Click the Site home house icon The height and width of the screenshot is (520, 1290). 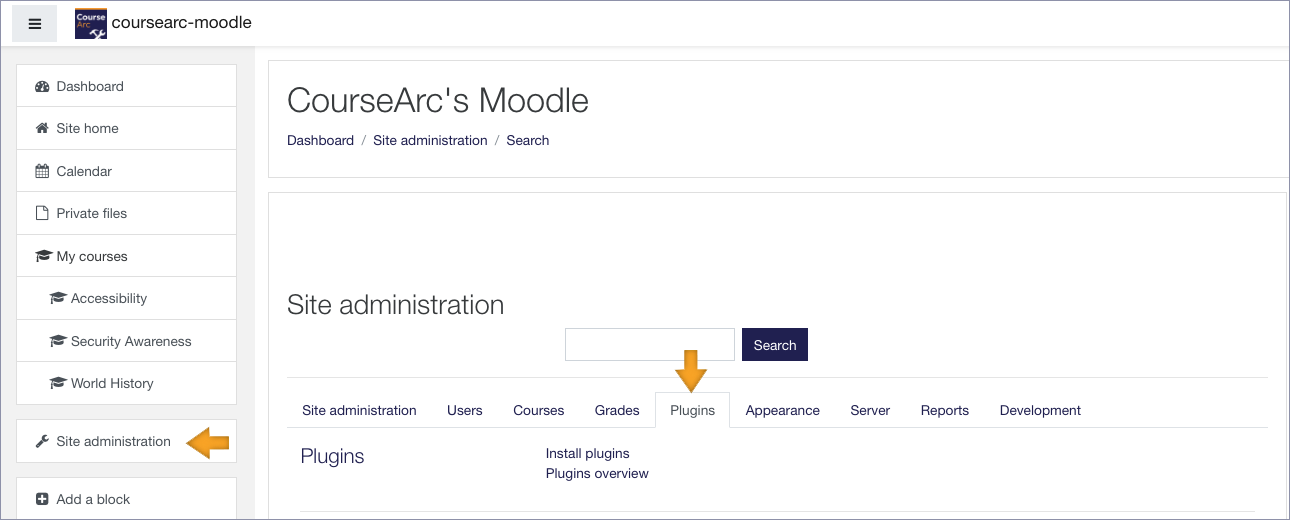(x=42, y=128)
